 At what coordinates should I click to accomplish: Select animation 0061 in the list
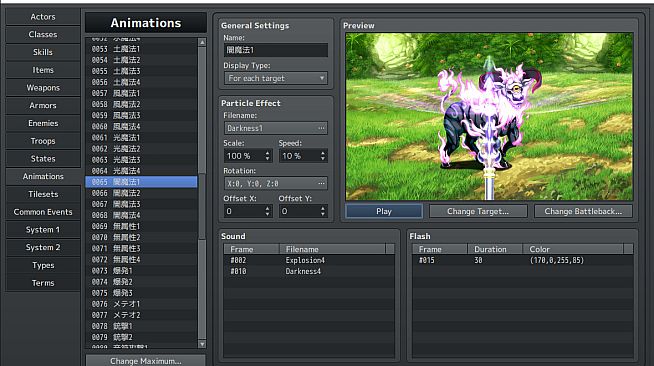point(141,138)
